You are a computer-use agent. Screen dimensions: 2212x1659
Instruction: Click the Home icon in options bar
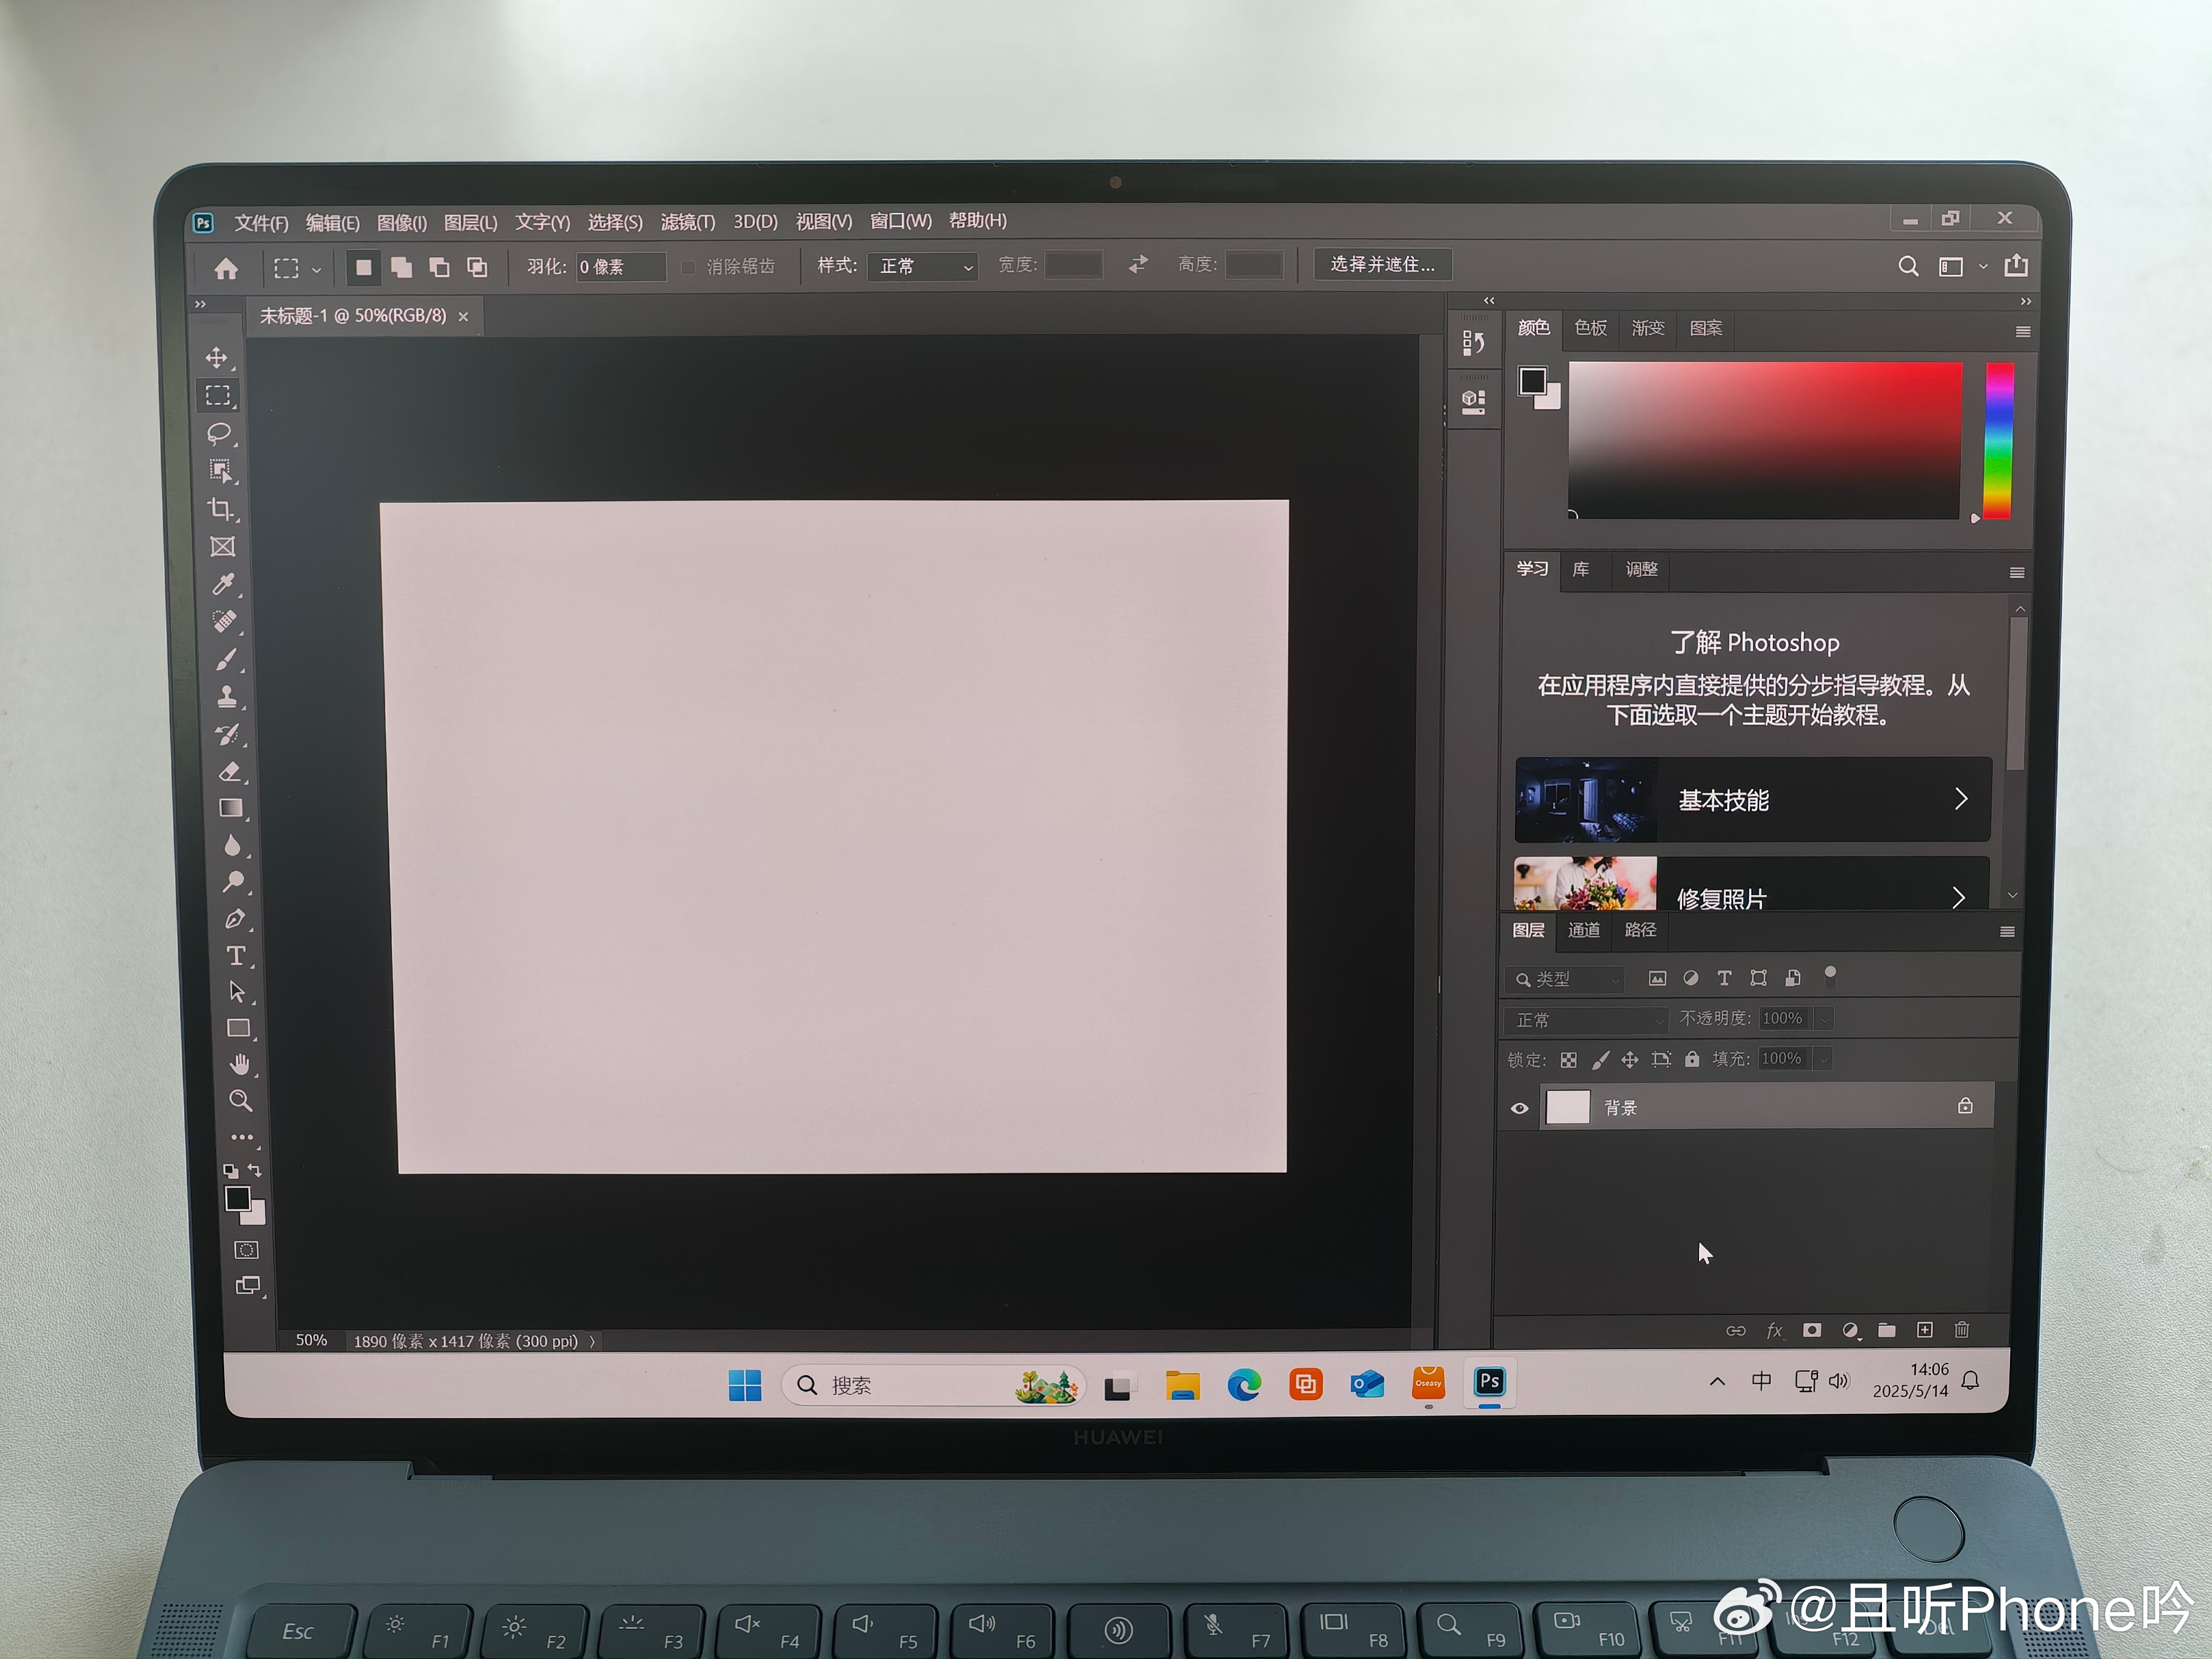pyautogui.click(x=226, y=268)
